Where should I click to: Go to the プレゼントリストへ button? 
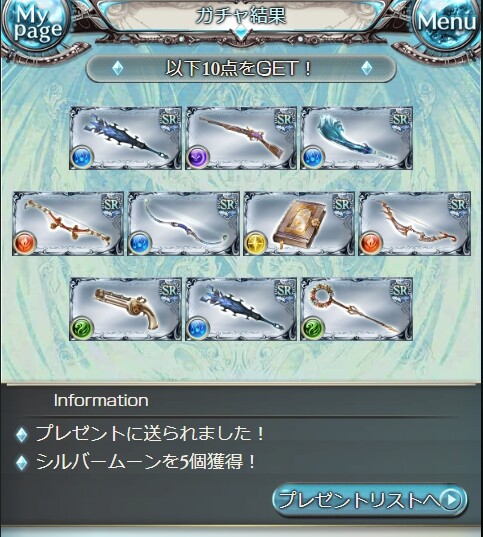[x=370, y=500]
